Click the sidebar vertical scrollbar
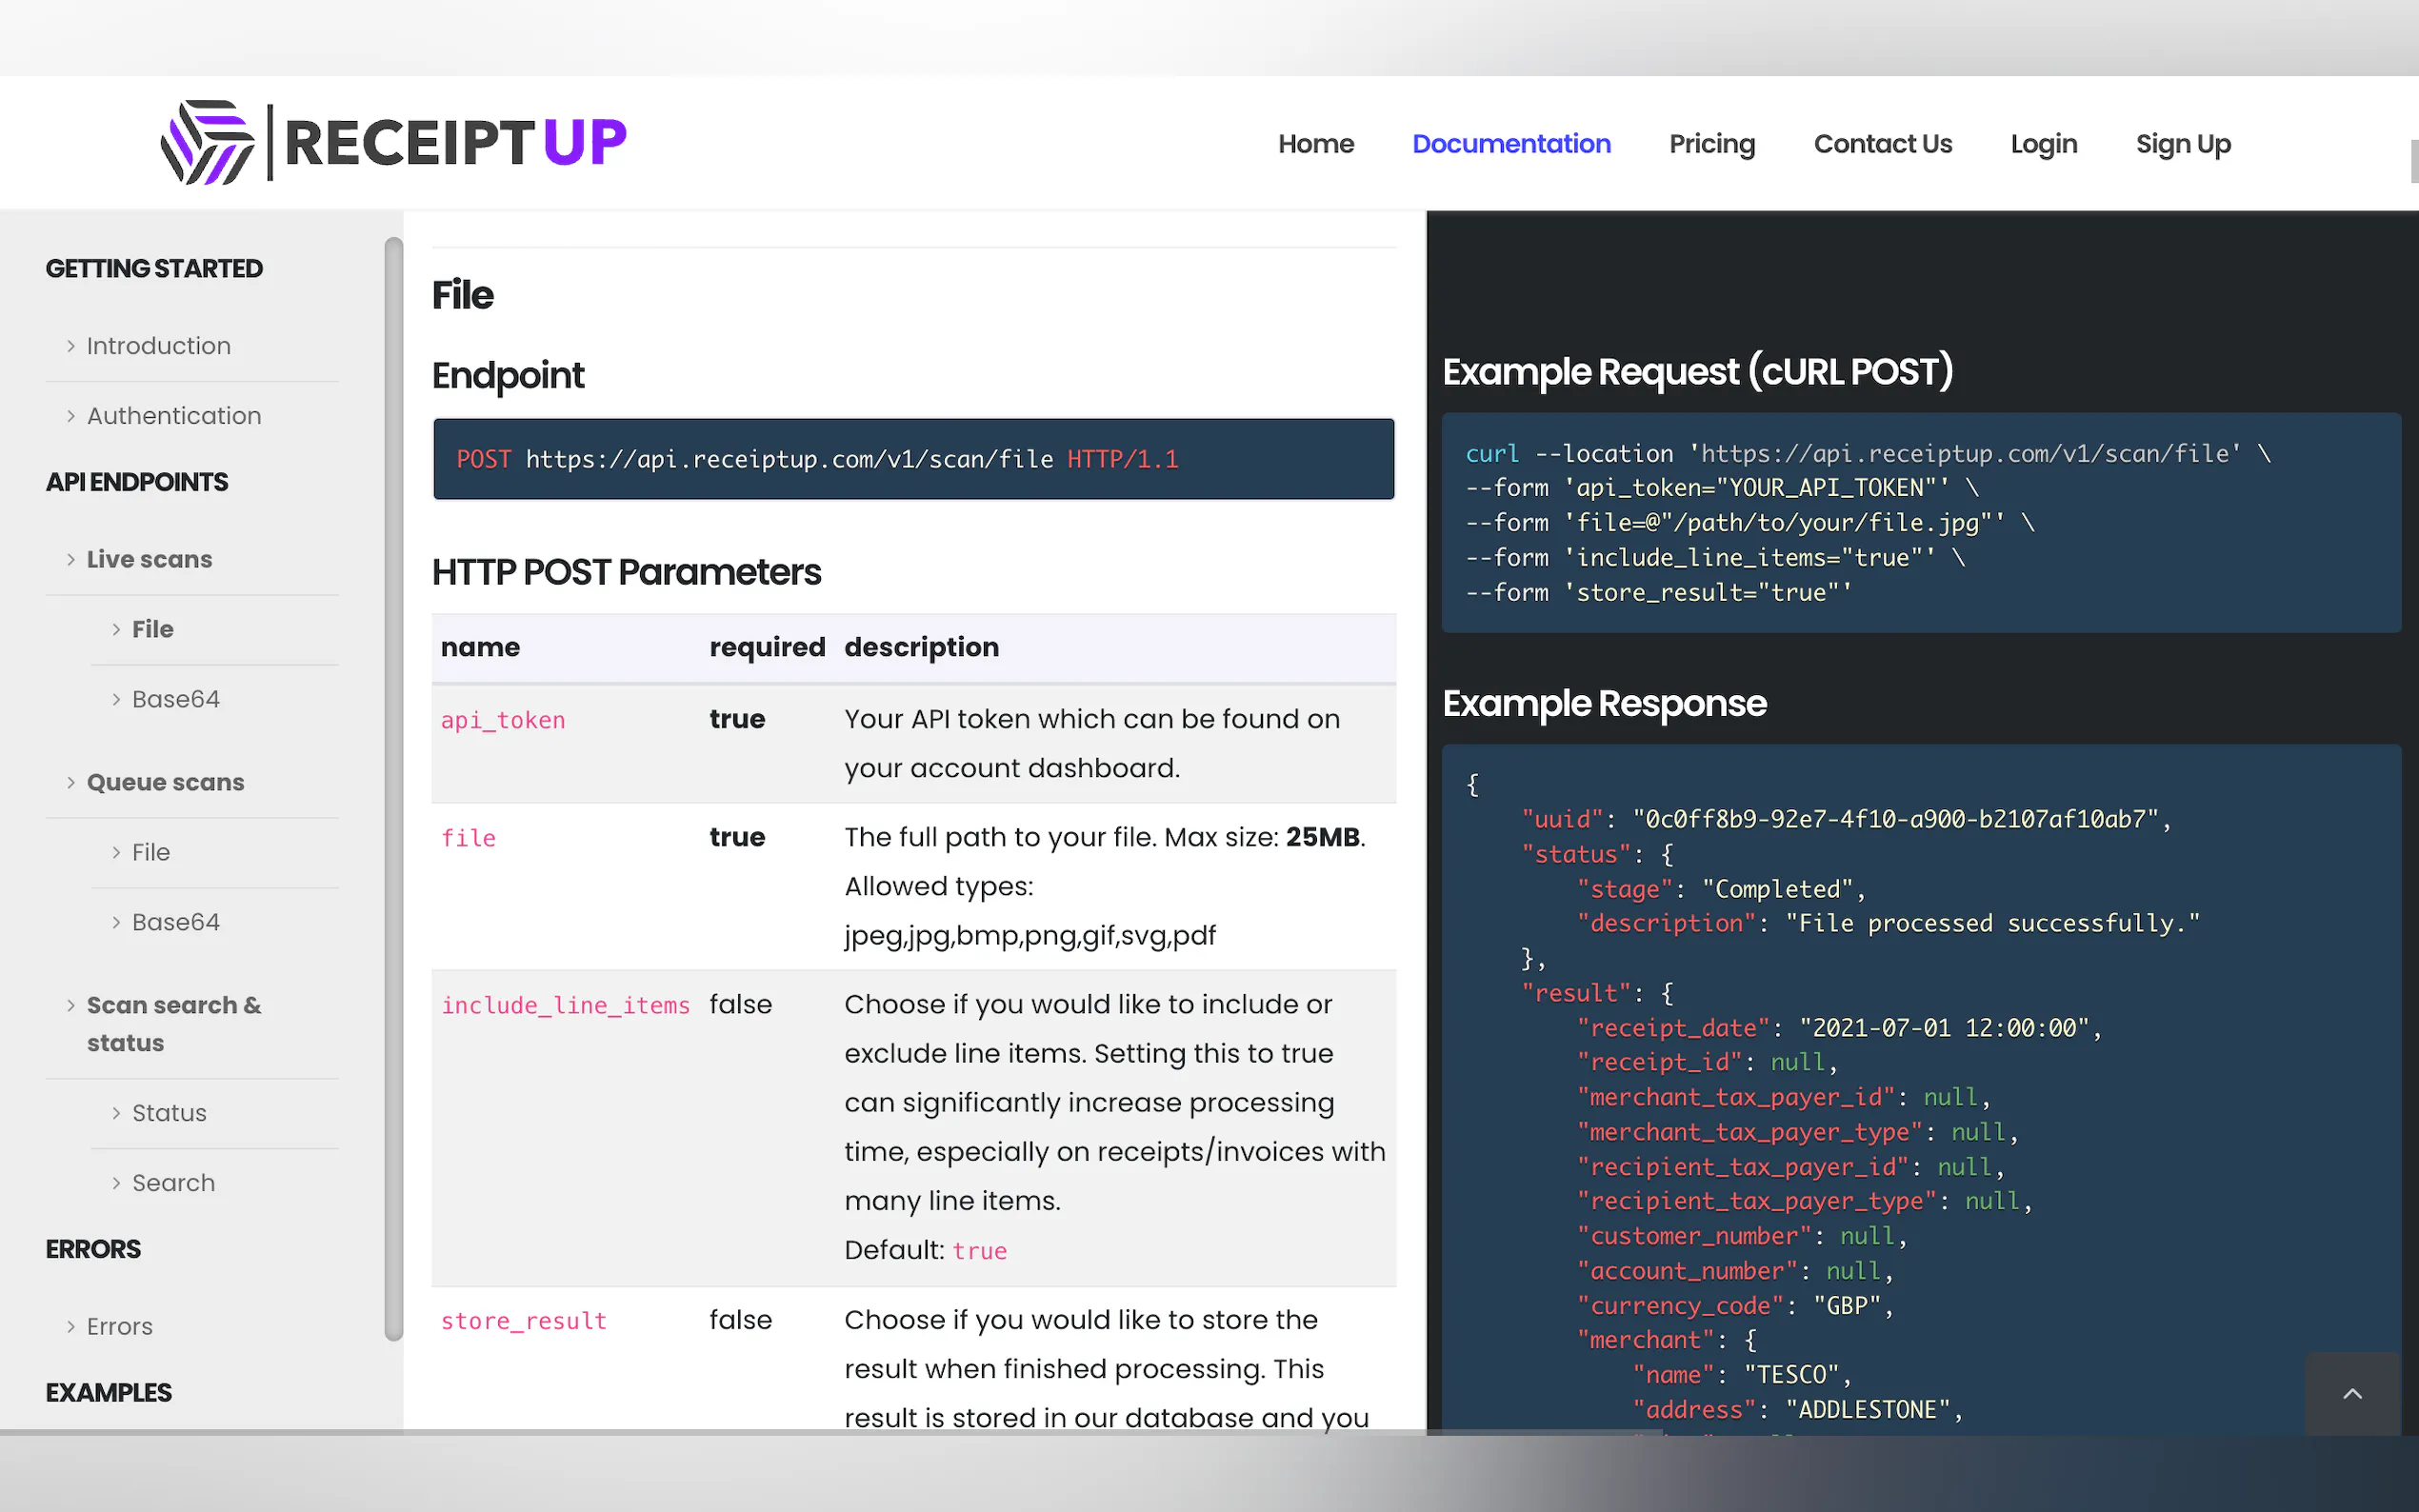The width and height of the screenshot is (2419, 1512). tap(394, 787)
